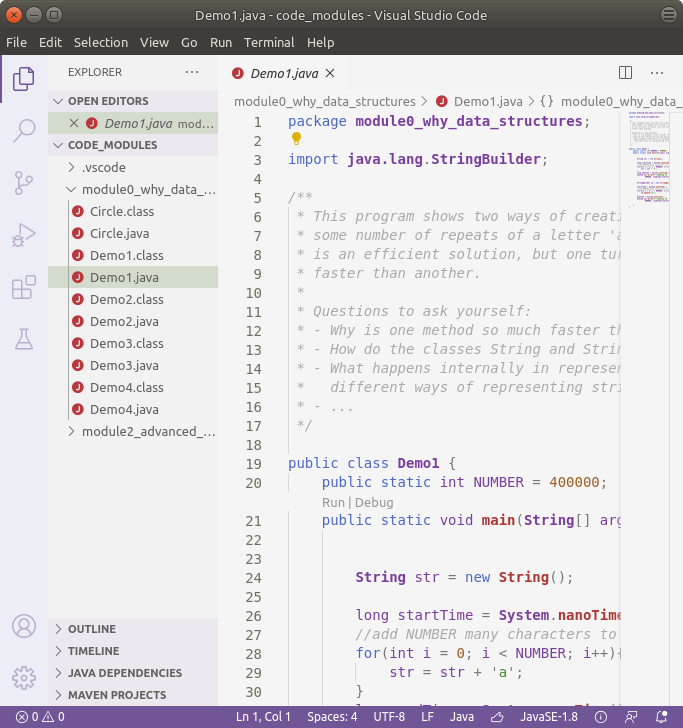Image resolution: width=683 pixels, height=728 pixels.
Task: Open the Selection menu
Action: pyautogui.click(x=101, y=43)
